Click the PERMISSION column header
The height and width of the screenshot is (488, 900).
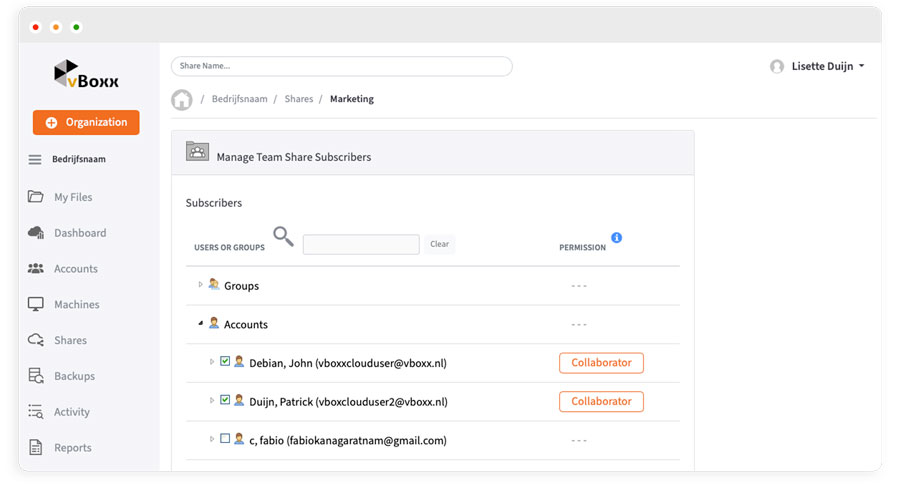582,247
